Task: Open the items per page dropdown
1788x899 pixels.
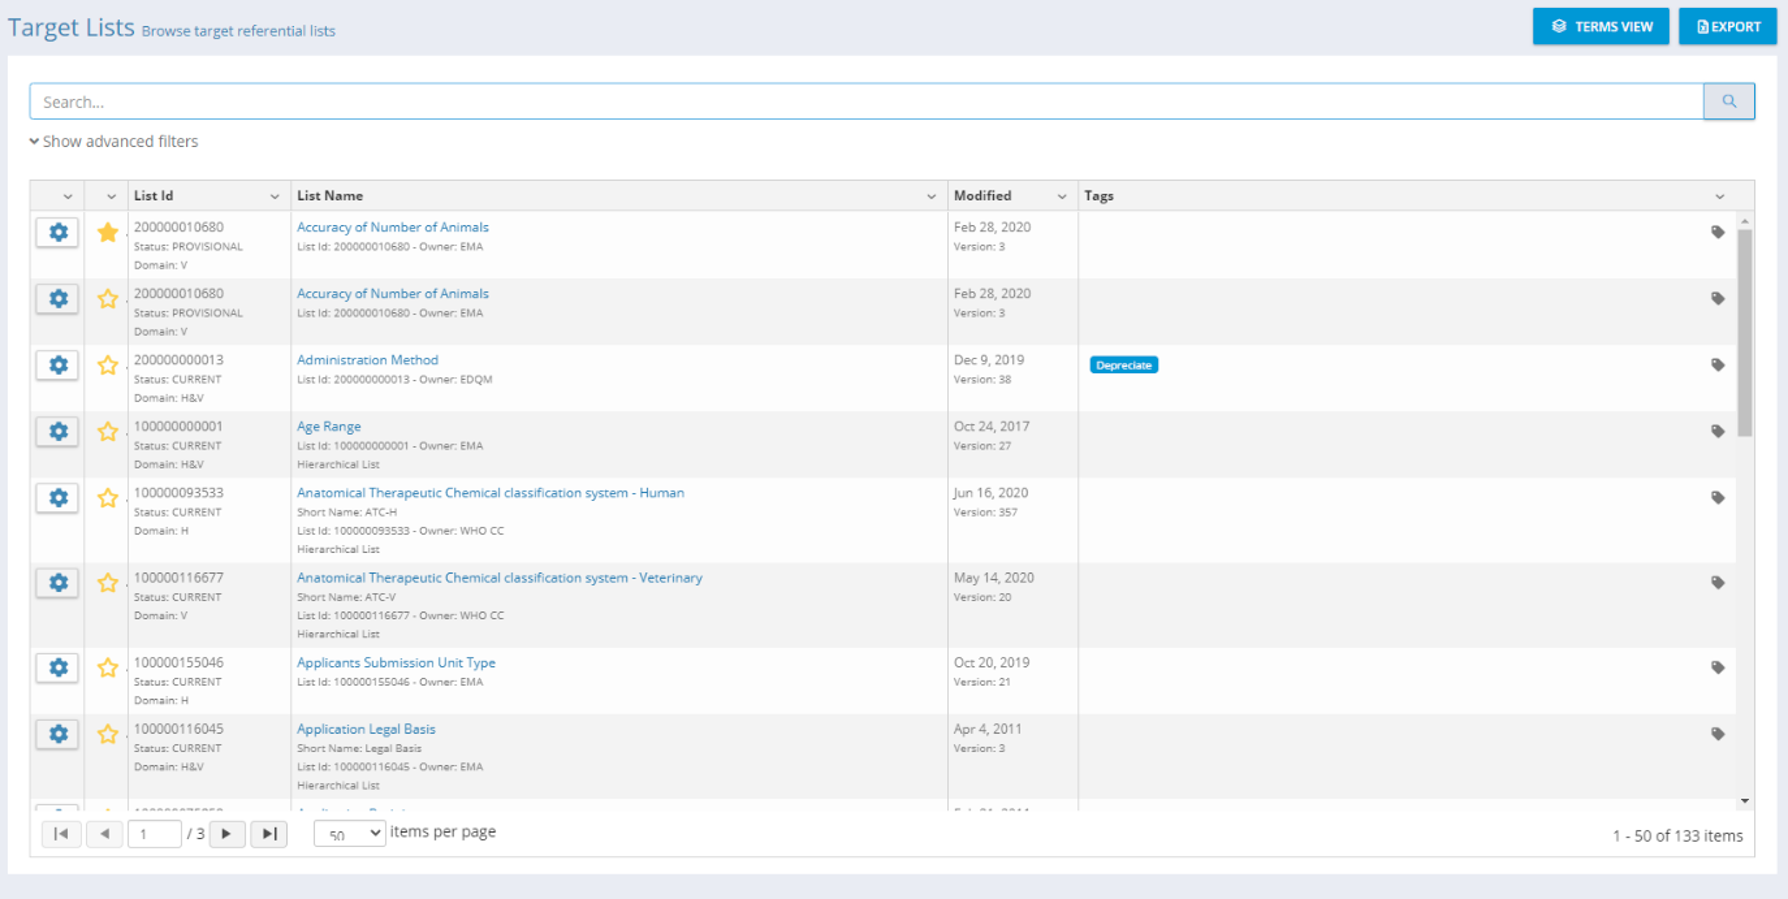Action: pyautogui.click(x=349, y=833)
